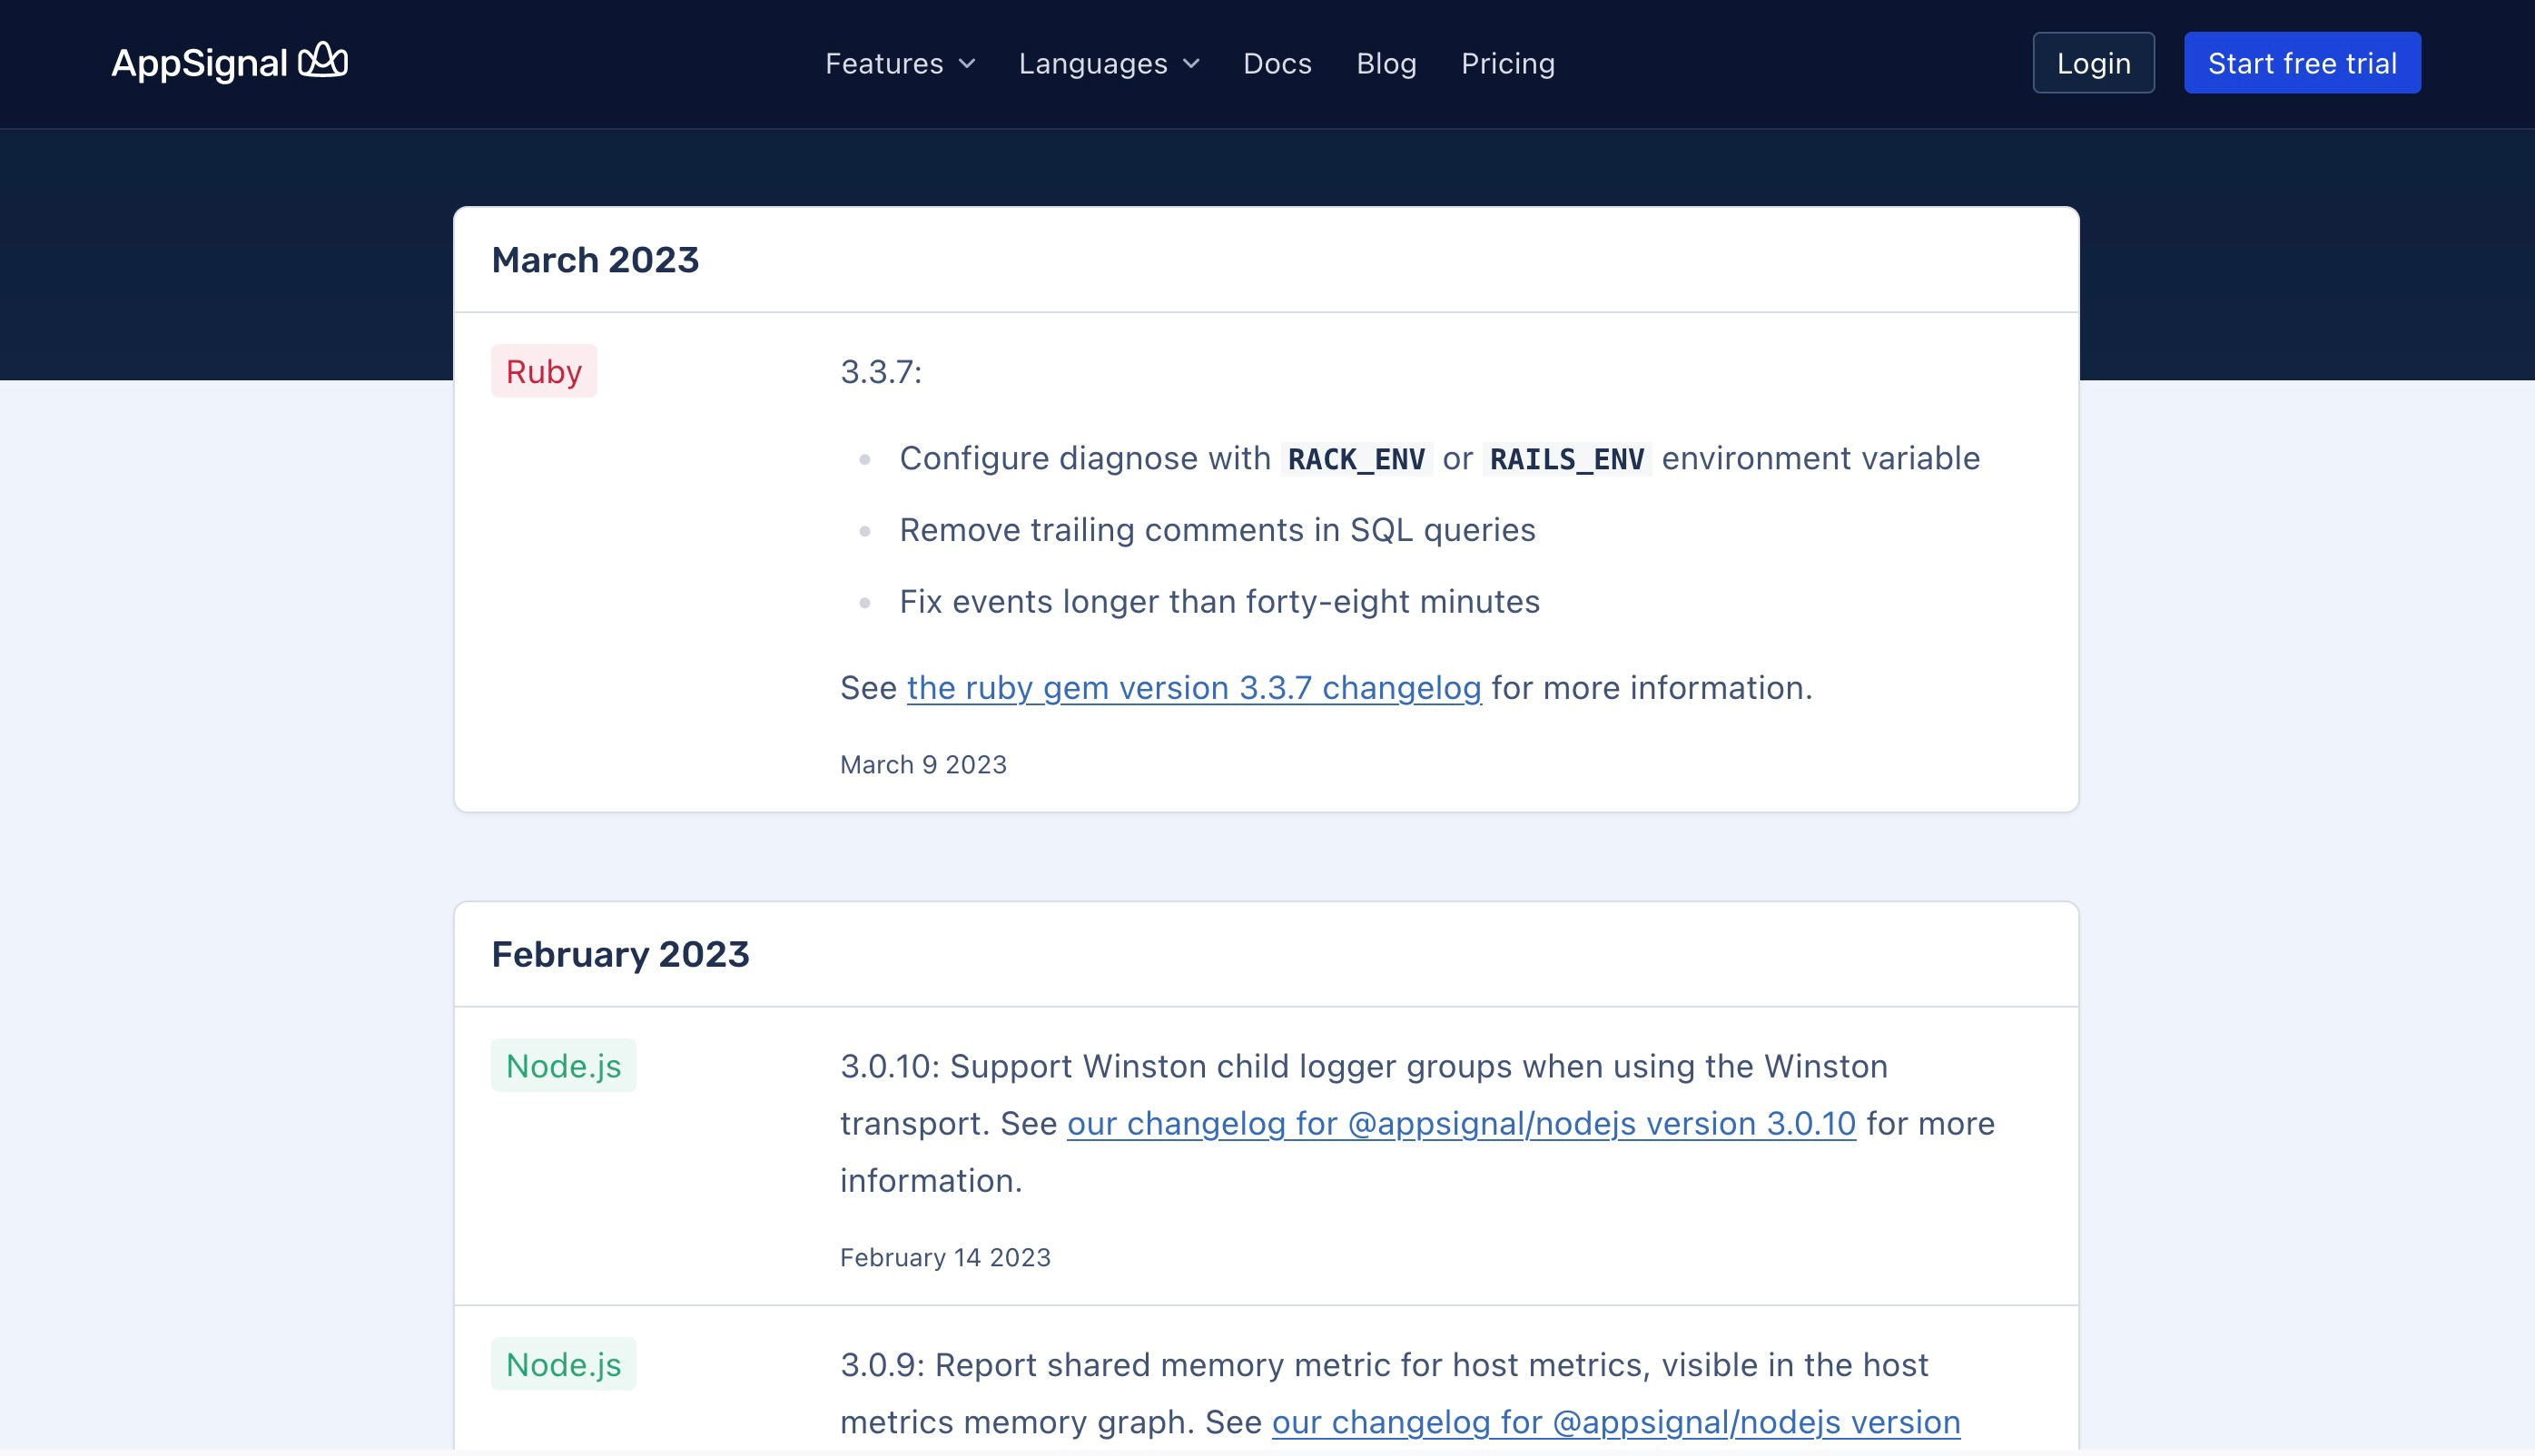Expand the Languages dropdown menu
Image resolution: width=2535 pixels, height=1456 pixels.
pos(1092,63)
